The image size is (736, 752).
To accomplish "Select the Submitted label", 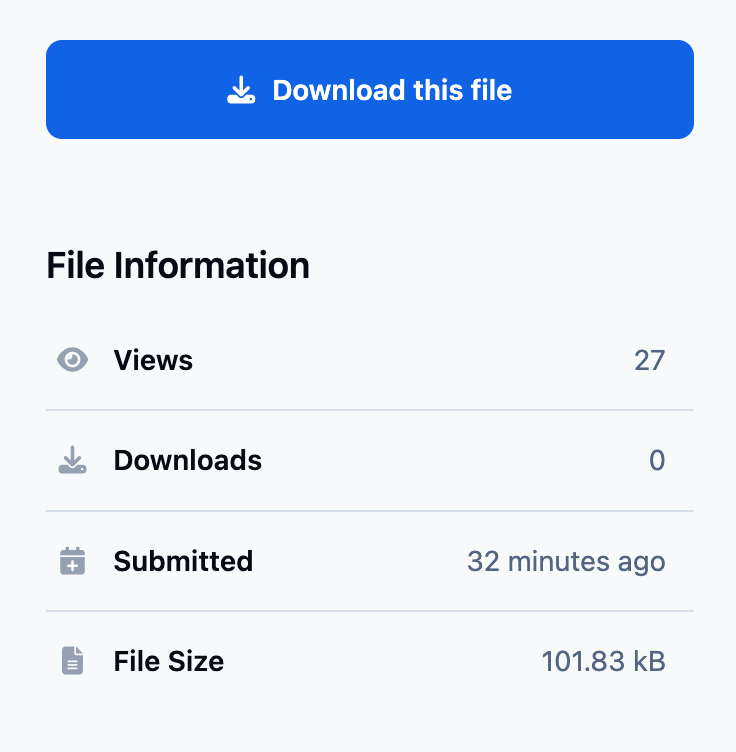I will (183, 561).
